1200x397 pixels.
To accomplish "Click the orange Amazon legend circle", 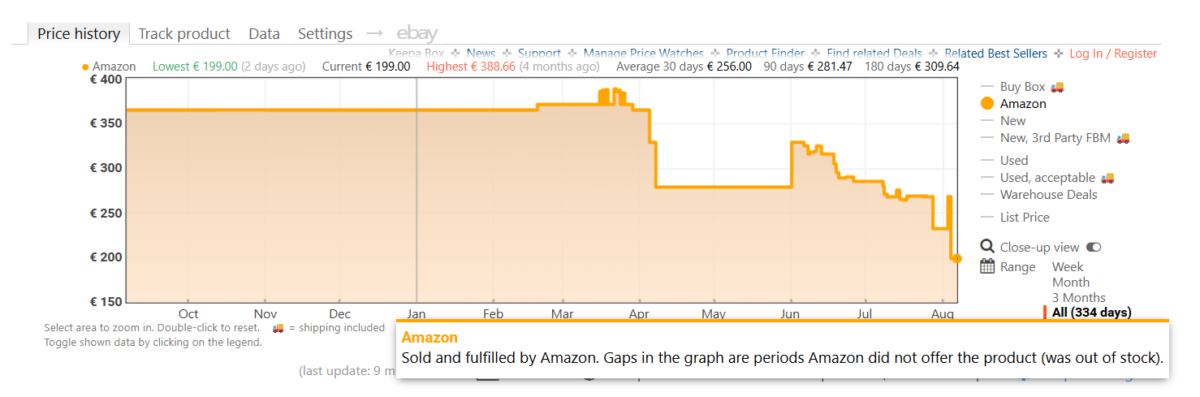I will click(987, 103).
